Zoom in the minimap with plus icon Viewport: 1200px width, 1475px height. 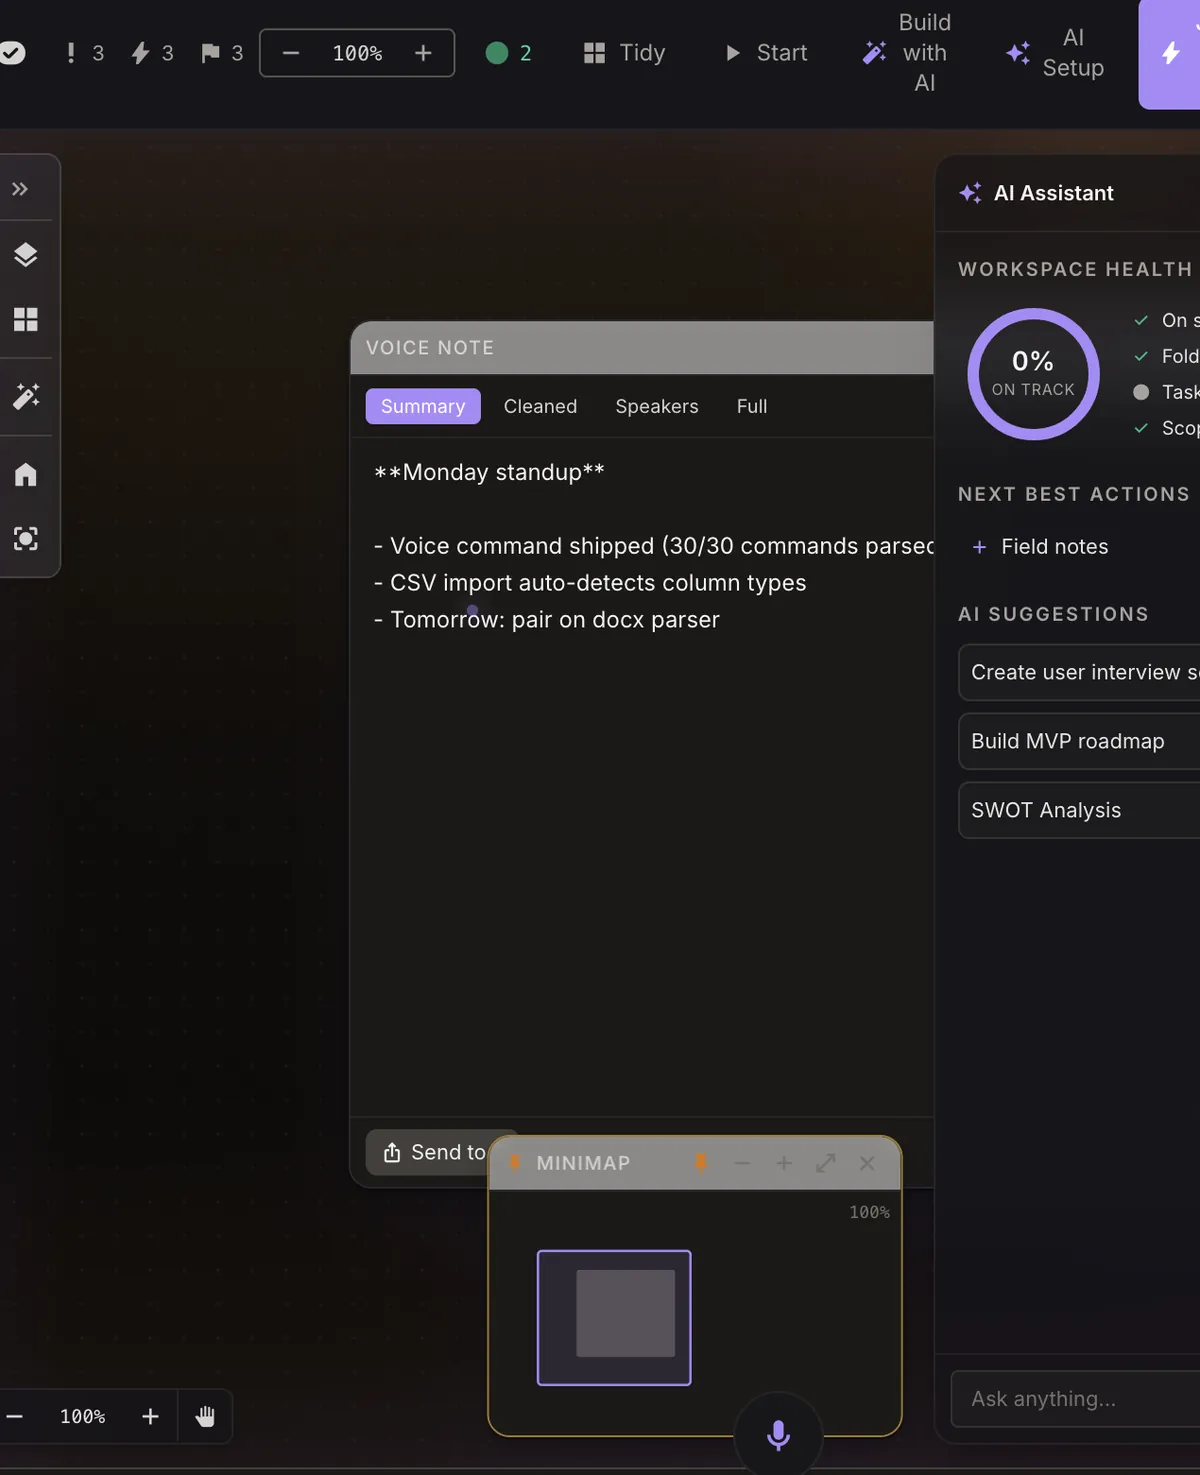784,1163
